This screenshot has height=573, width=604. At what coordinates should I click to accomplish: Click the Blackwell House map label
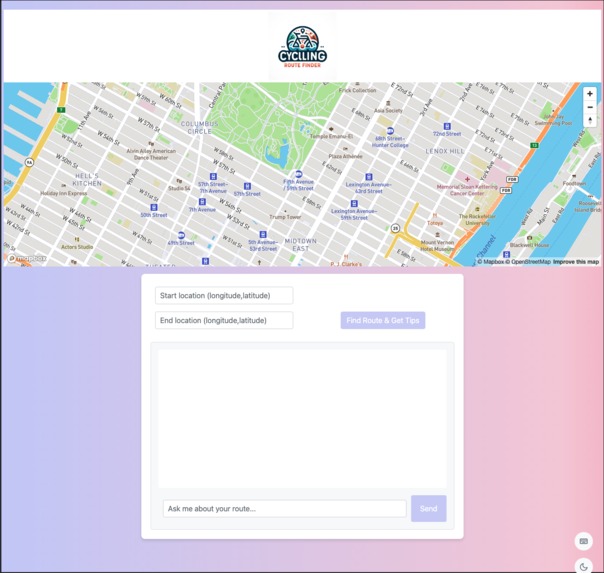(529, 245)
